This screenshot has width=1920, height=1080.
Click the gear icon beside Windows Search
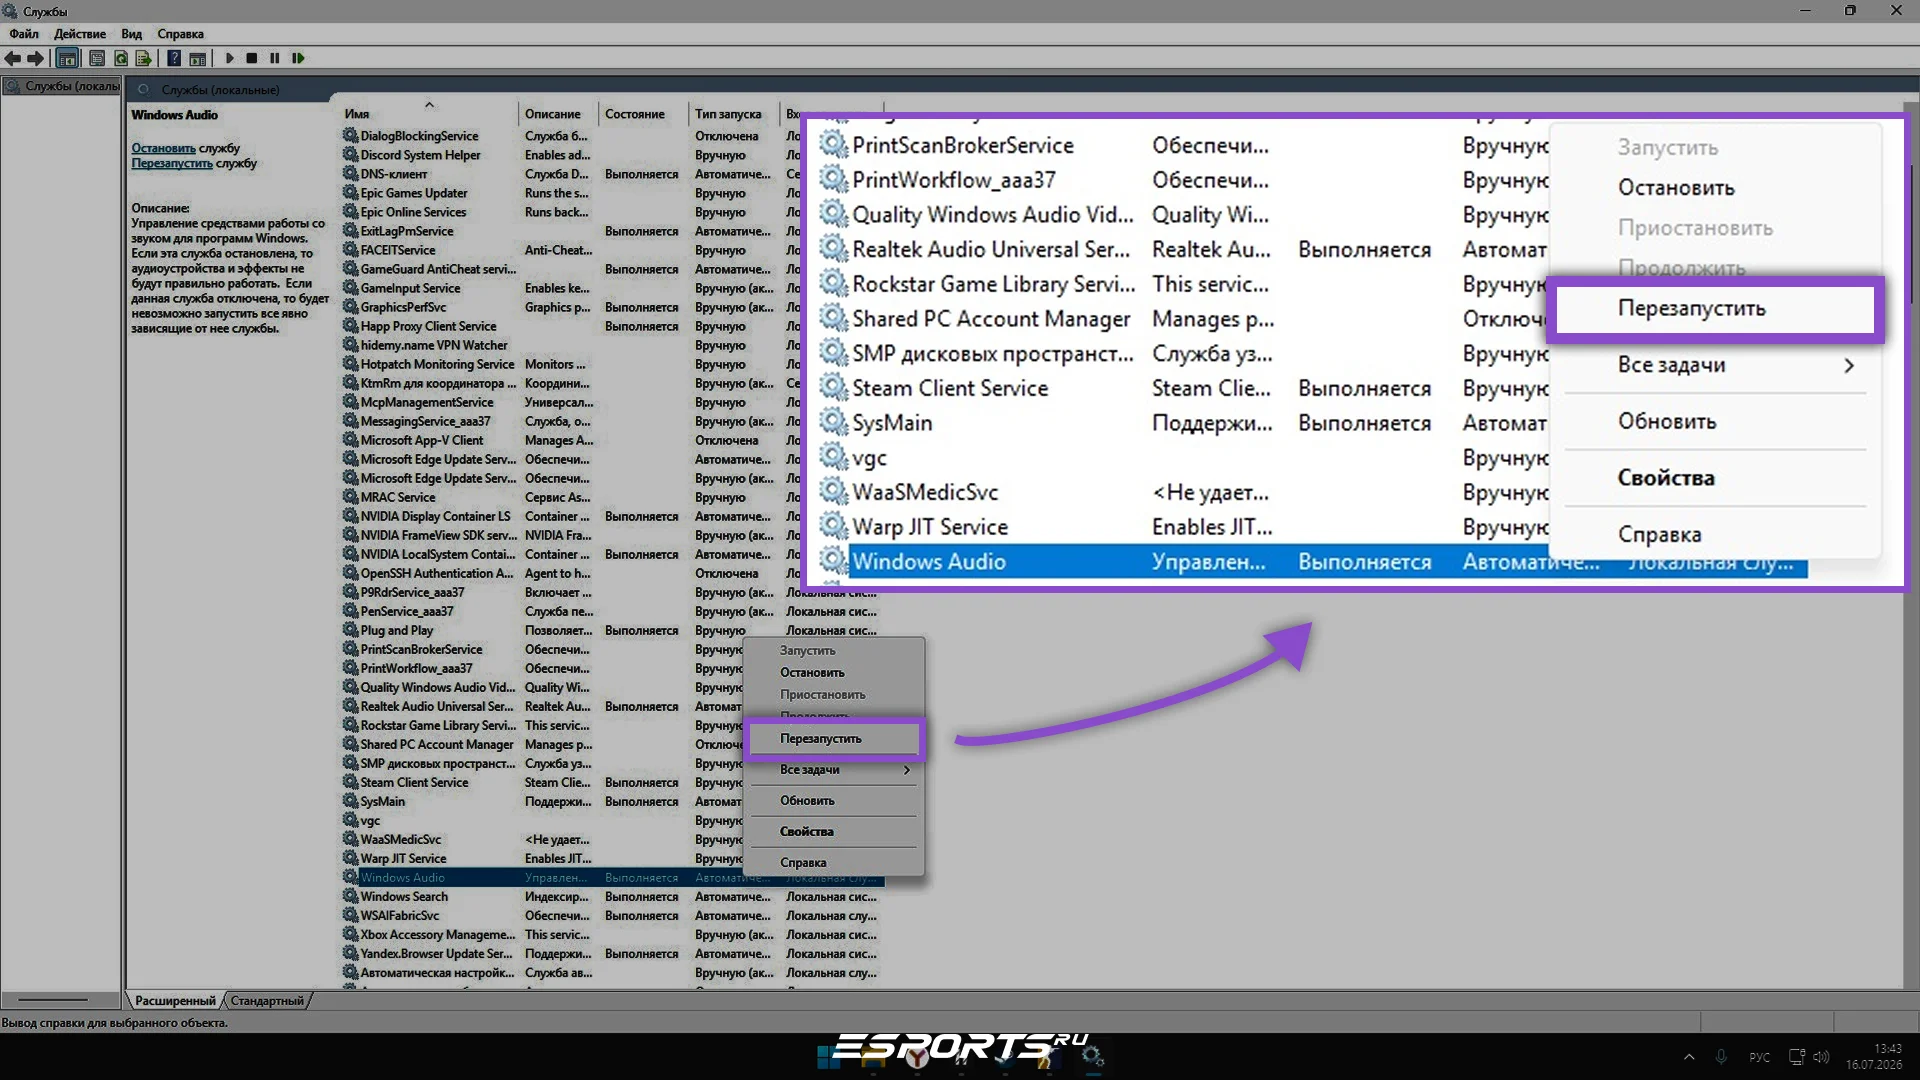[x=350, y=896]
